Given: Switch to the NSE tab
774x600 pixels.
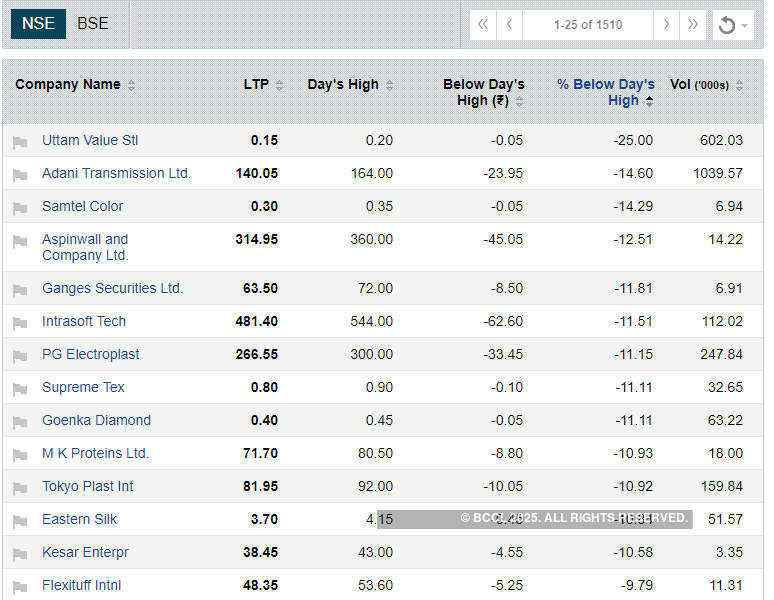Looking at the screenshot, I should [39, 24].
